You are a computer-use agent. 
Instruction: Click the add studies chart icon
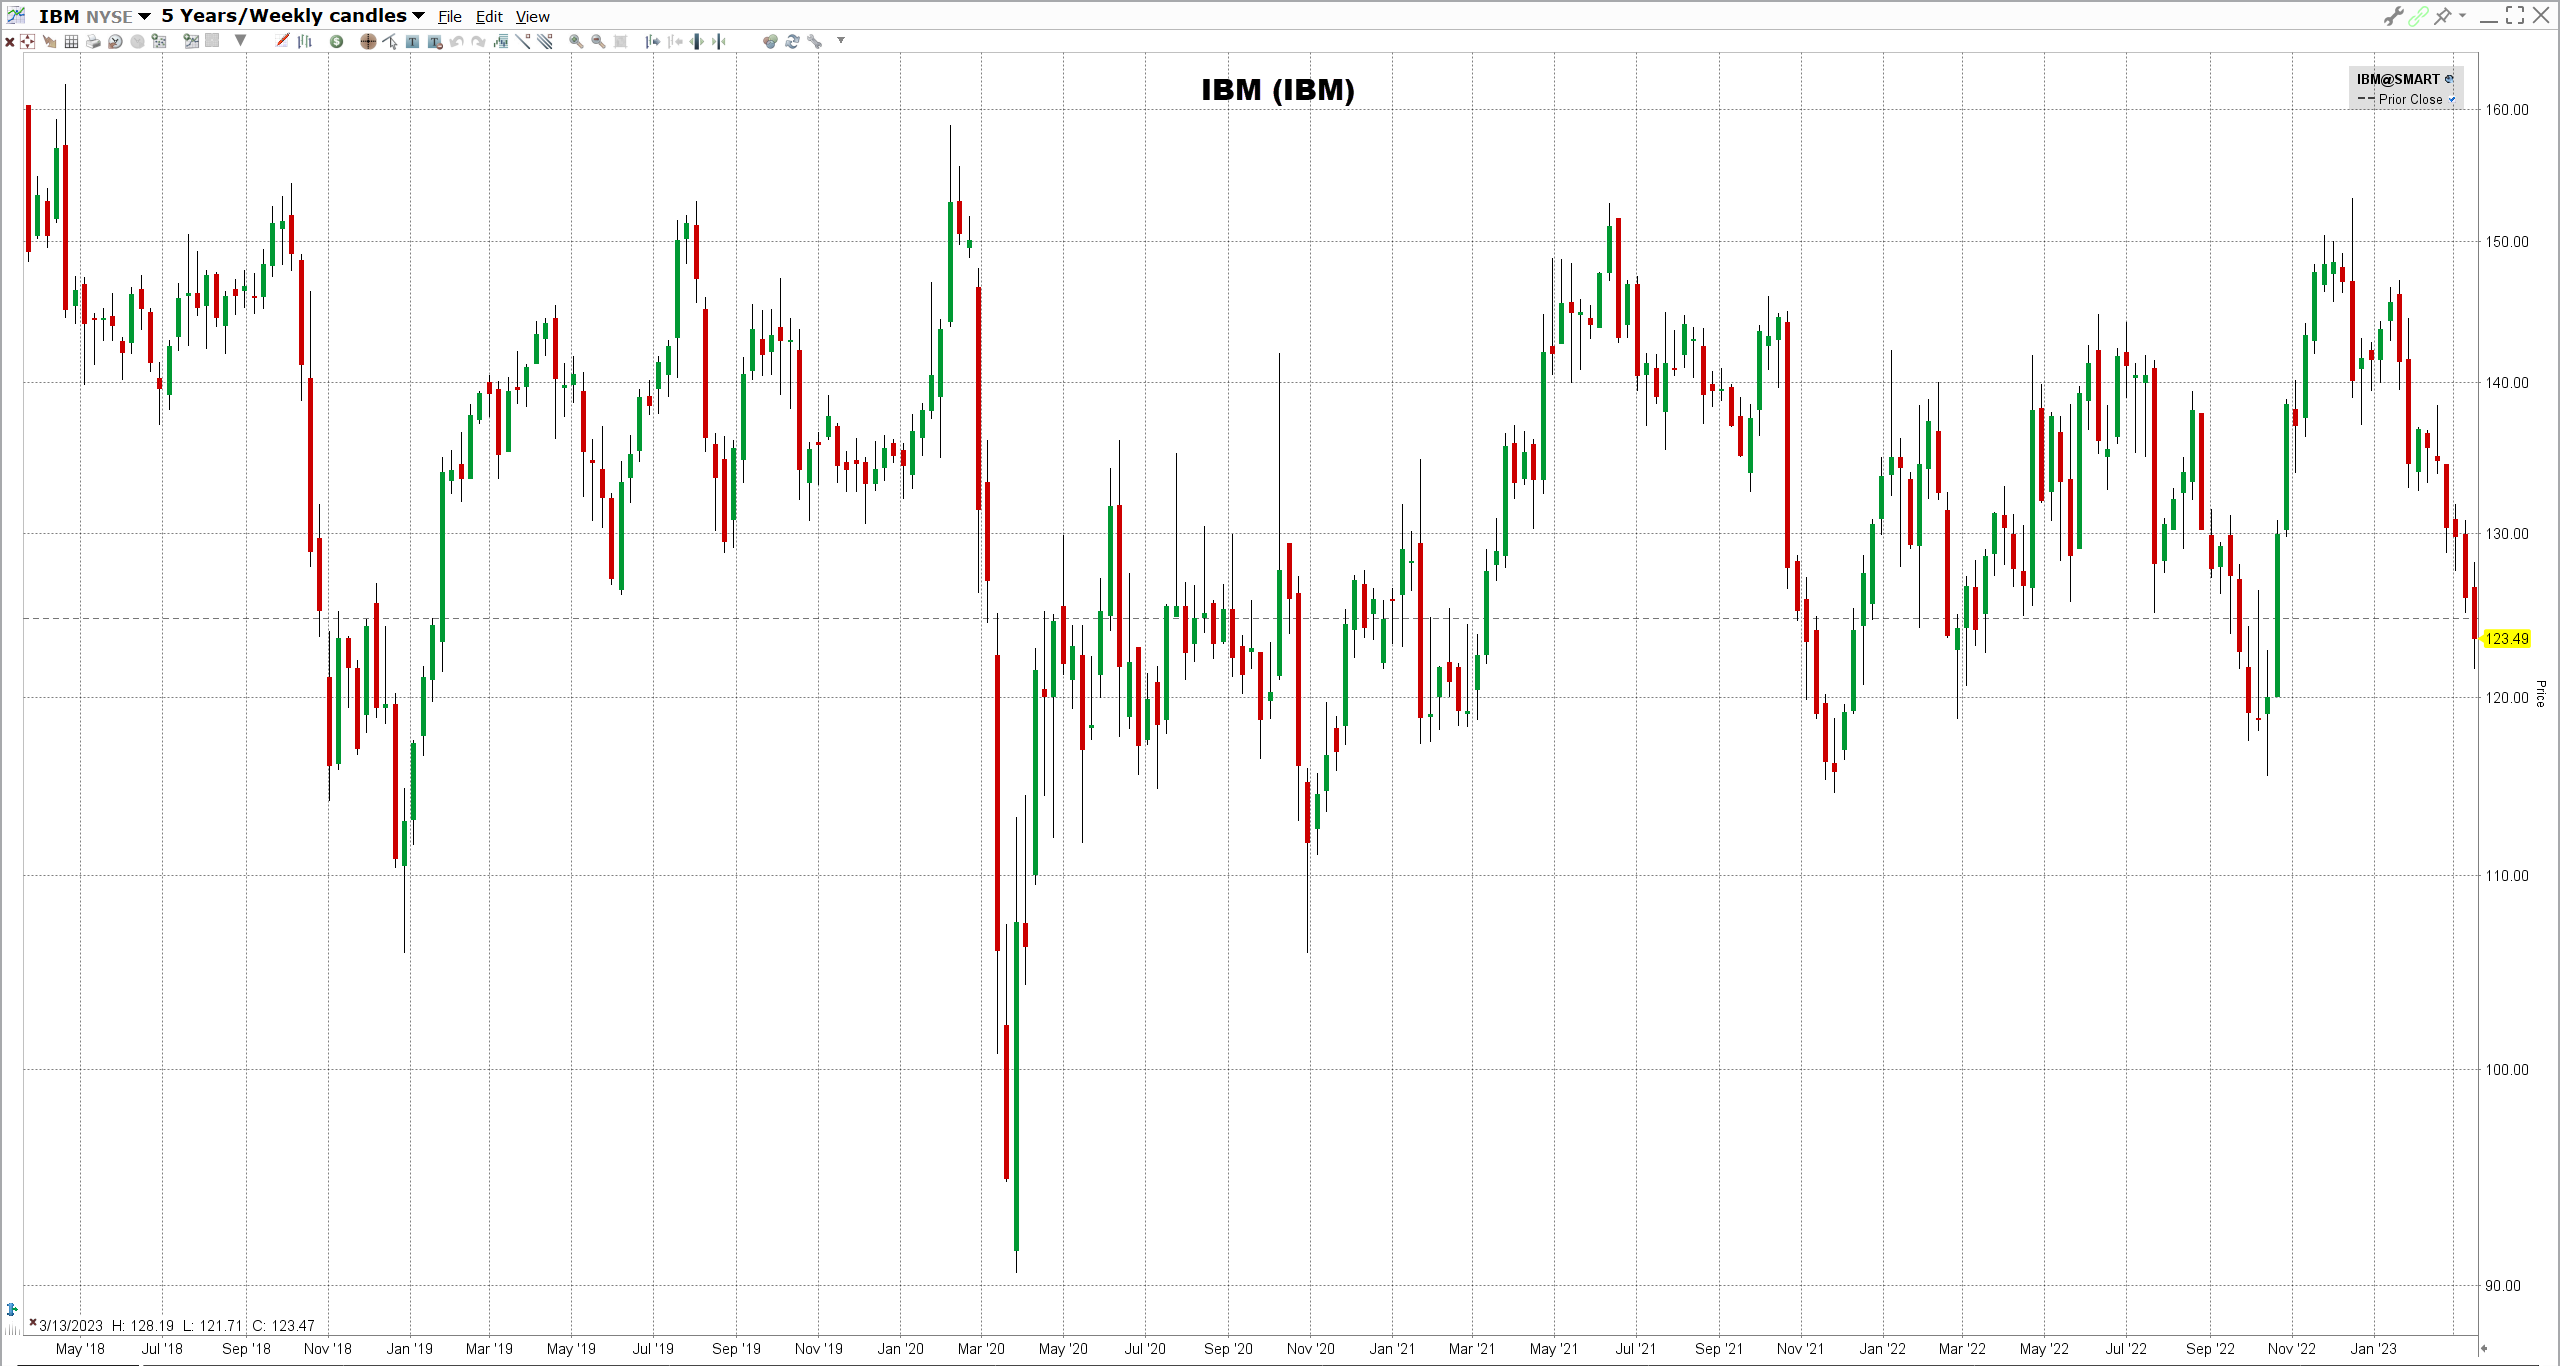pyautogui.click(x=192, y=41)
